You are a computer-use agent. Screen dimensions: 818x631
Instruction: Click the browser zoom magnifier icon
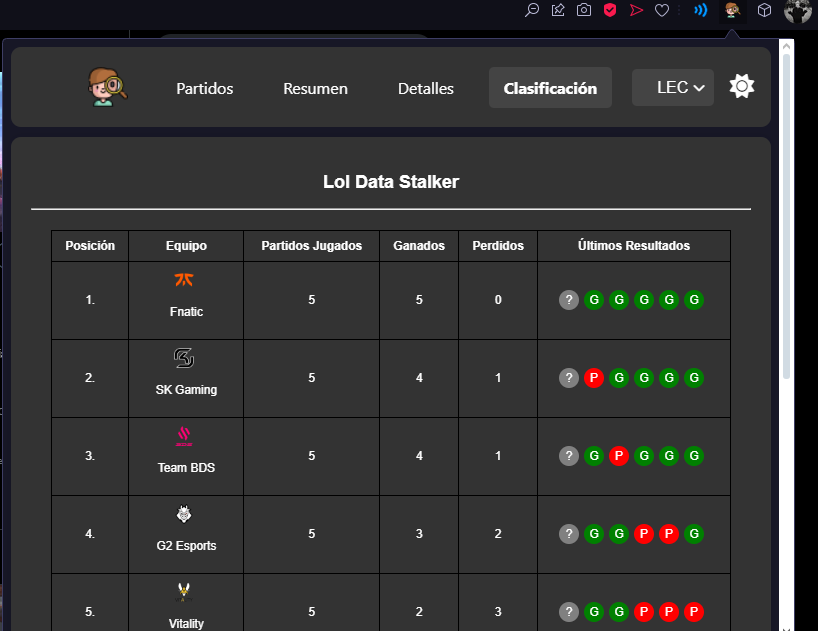click(x=532, y=10)
